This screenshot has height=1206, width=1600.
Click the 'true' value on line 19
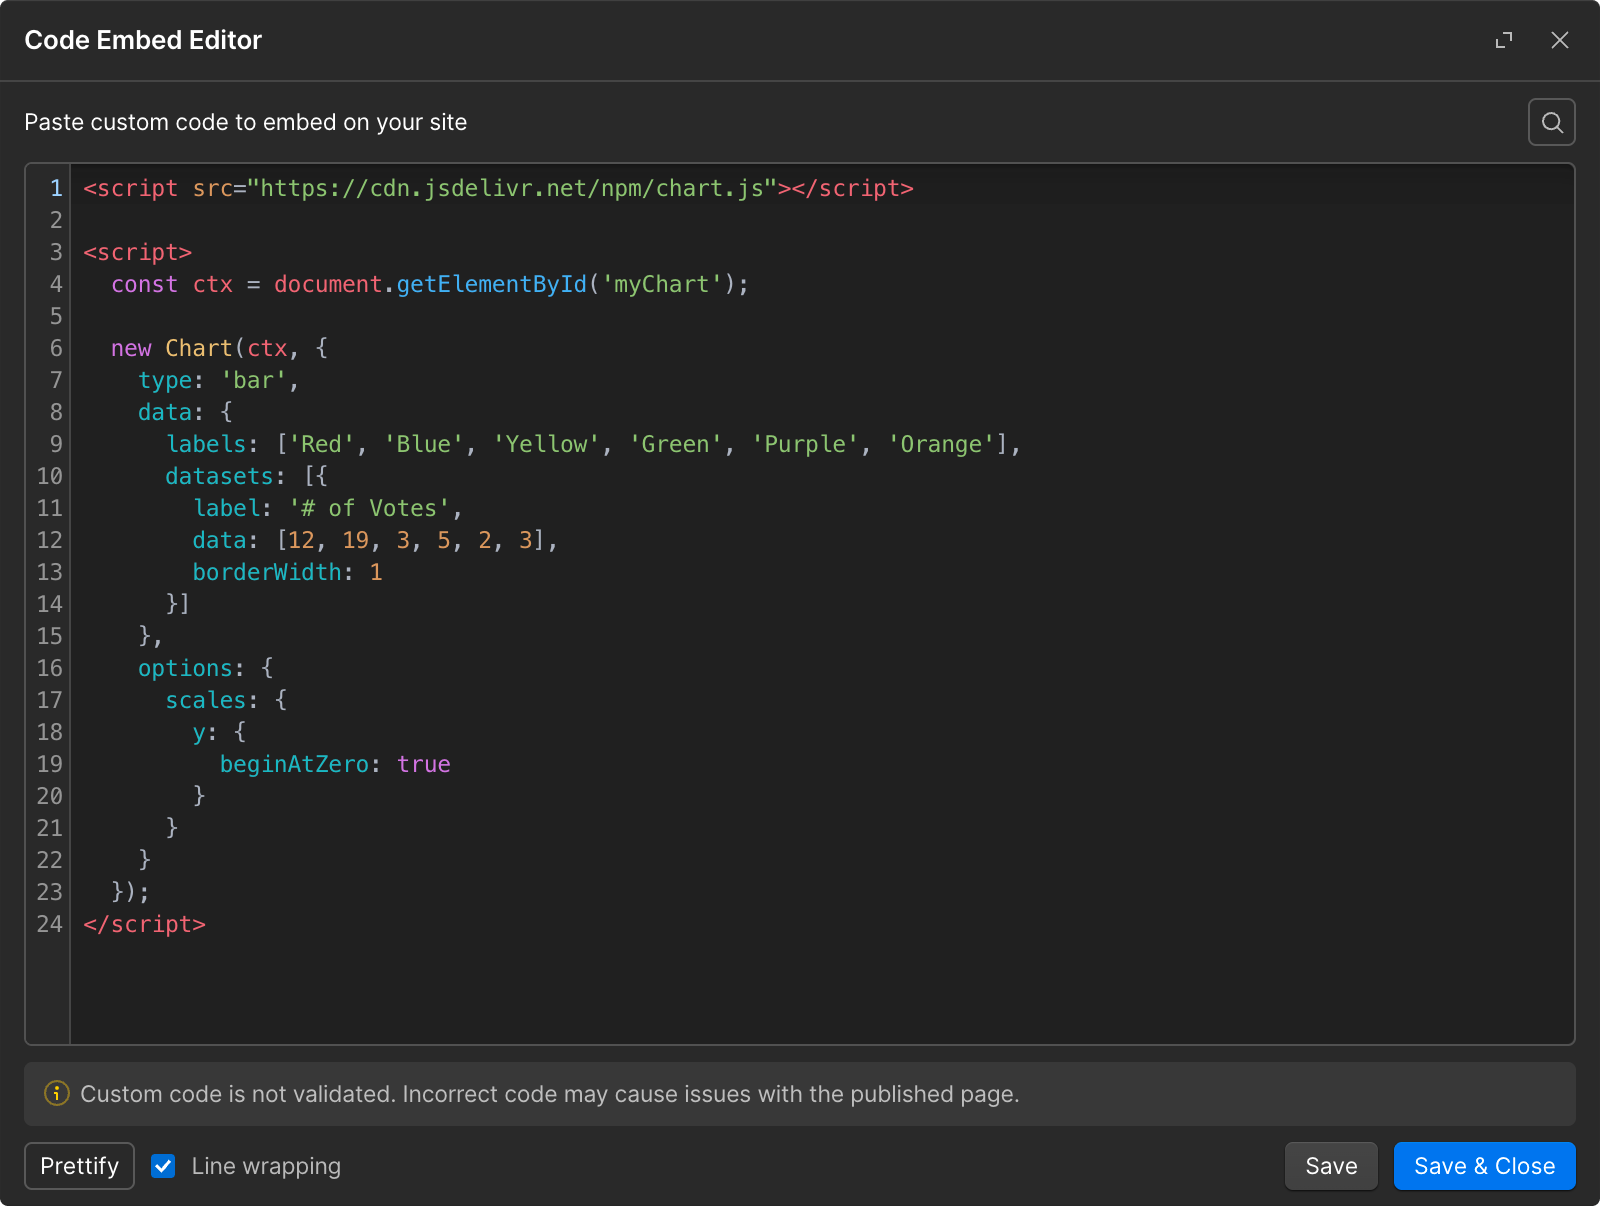pyautogui.click(x=424, y=764)
